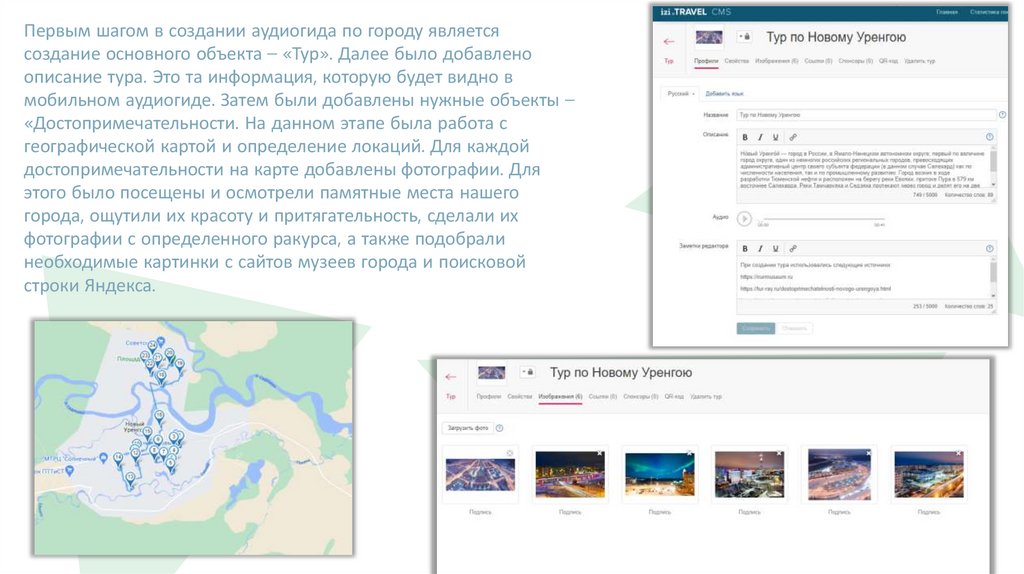Screen dimensions: 1024x574
Task: Click the ПТТиСТ pin on the map
Action: 70,470
